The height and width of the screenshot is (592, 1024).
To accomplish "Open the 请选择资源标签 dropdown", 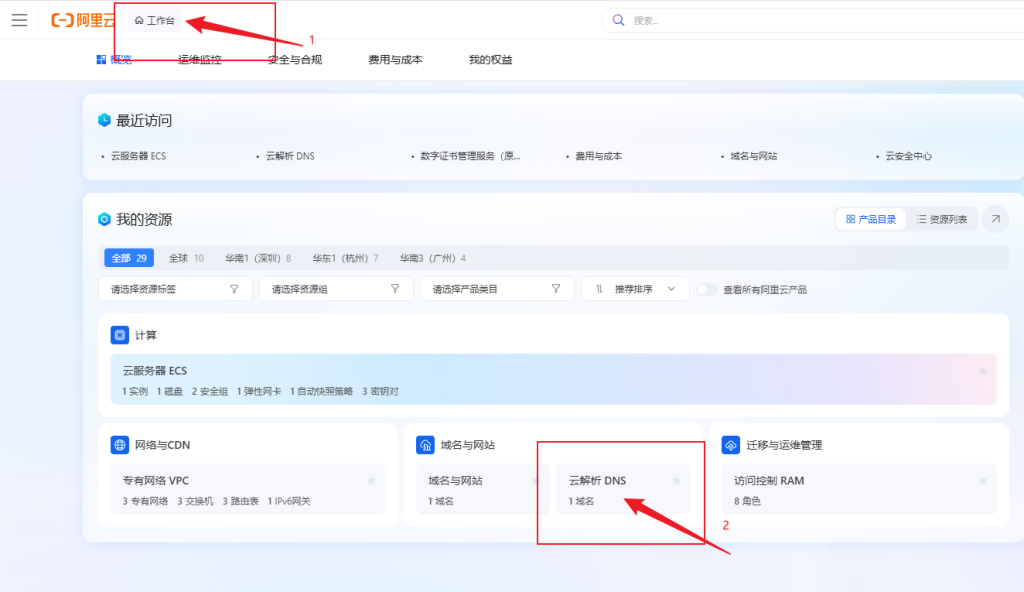I will [175, 289].
